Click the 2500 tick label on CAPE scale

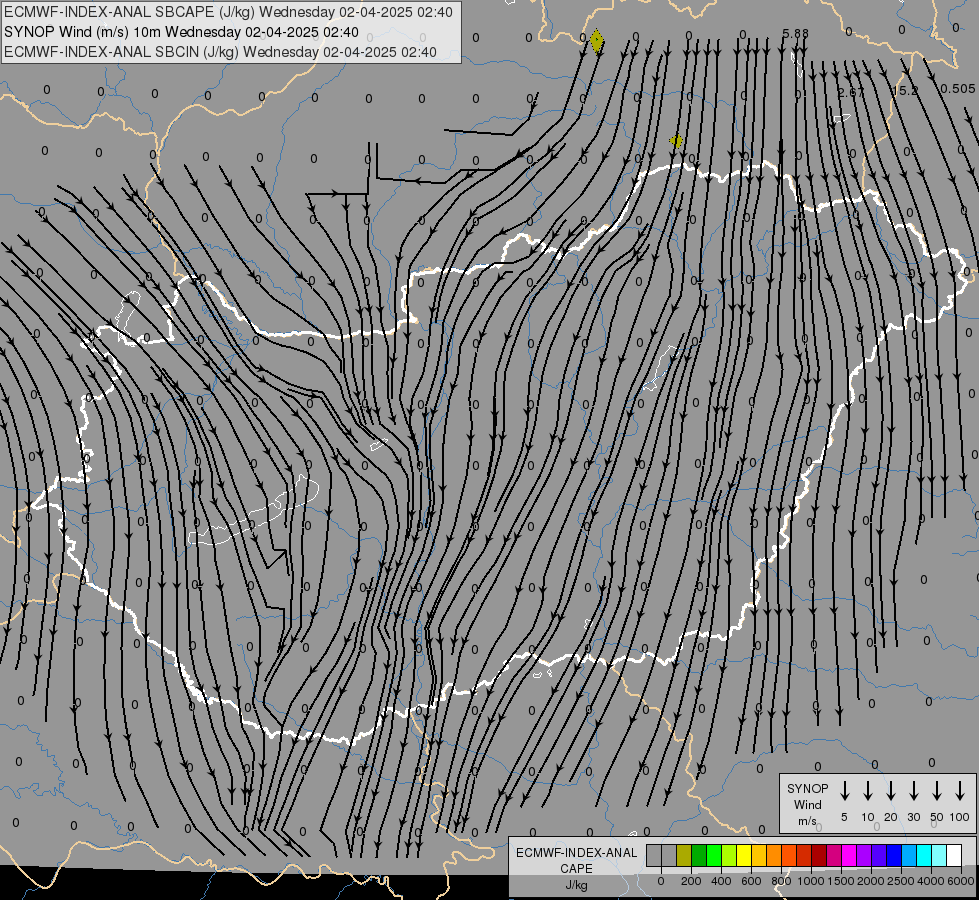(901, 881)
